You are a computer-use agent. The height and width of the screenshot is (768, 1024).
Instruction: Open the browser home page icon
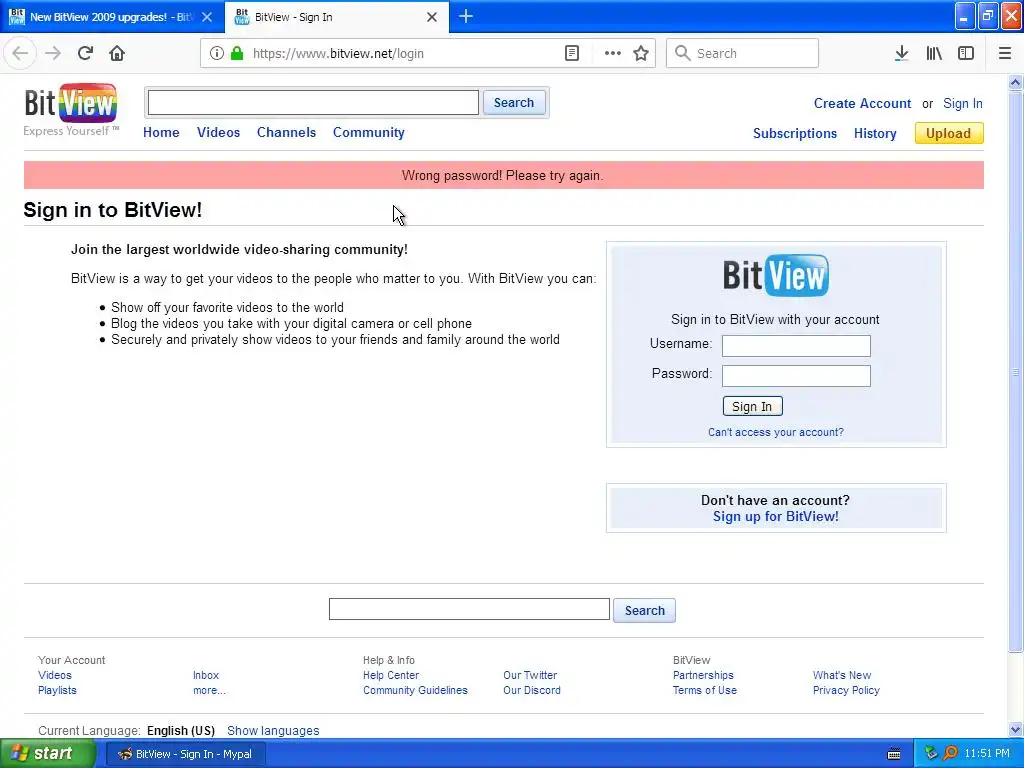click(117, 53)
